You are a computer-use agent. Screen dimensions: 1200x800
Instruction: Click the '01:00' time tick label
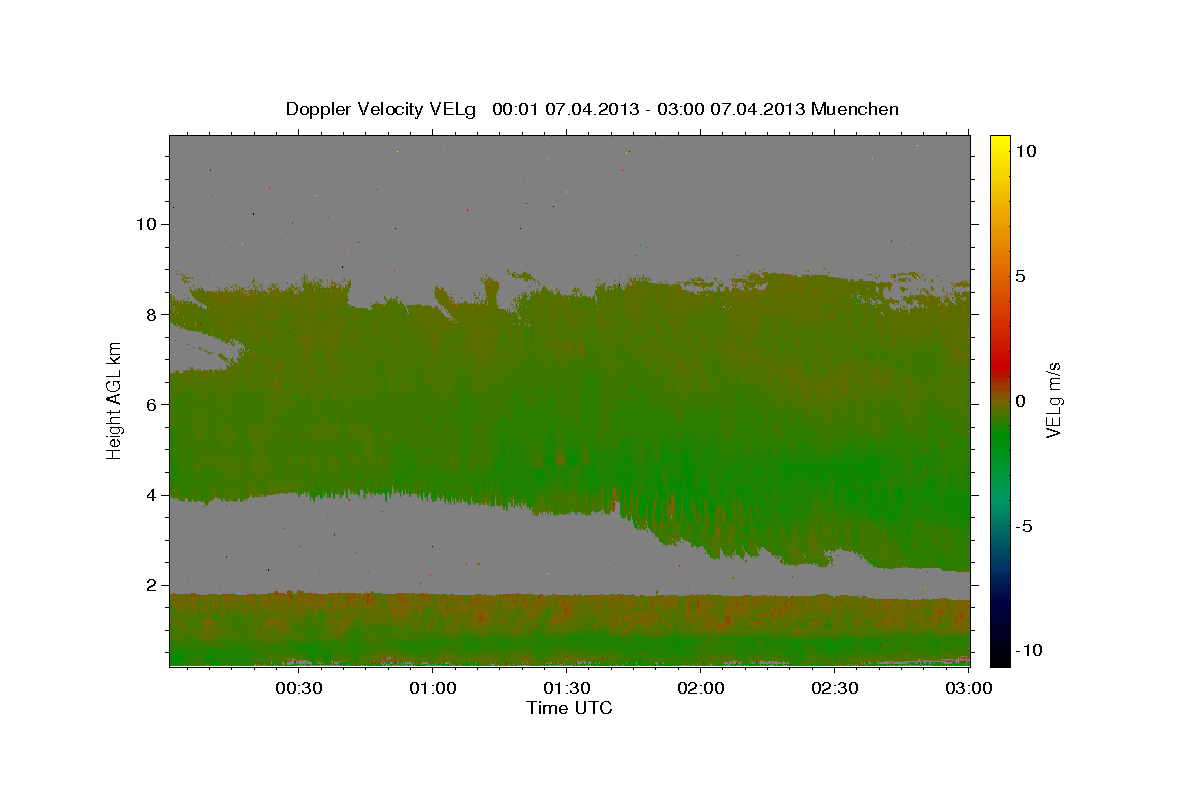(x=432, y=689)
